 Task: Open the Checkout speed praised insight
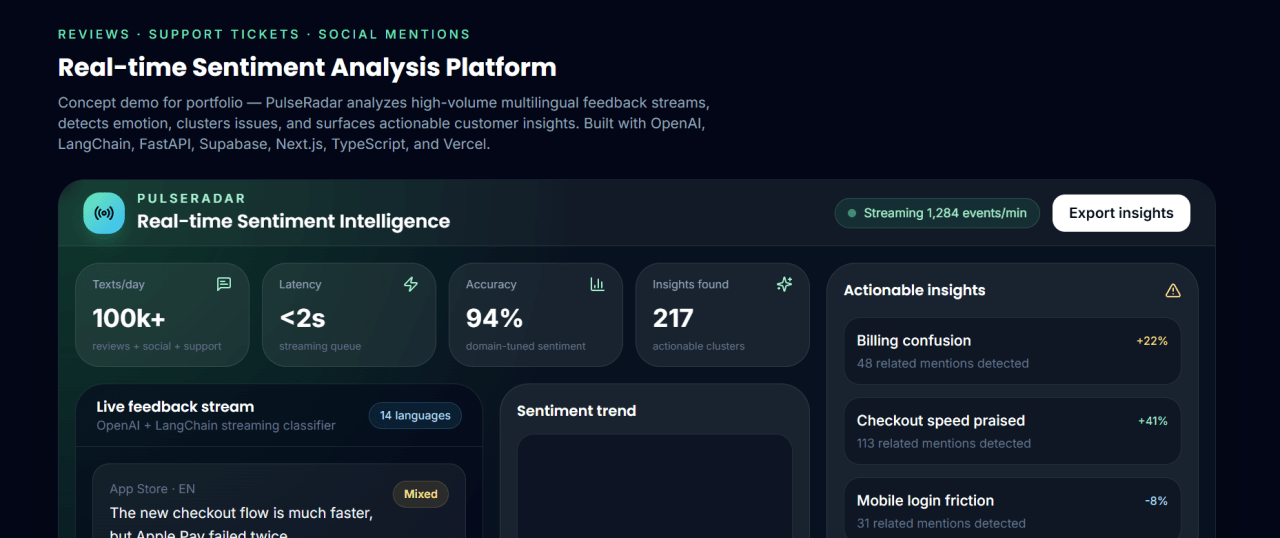coord(1012,431)
